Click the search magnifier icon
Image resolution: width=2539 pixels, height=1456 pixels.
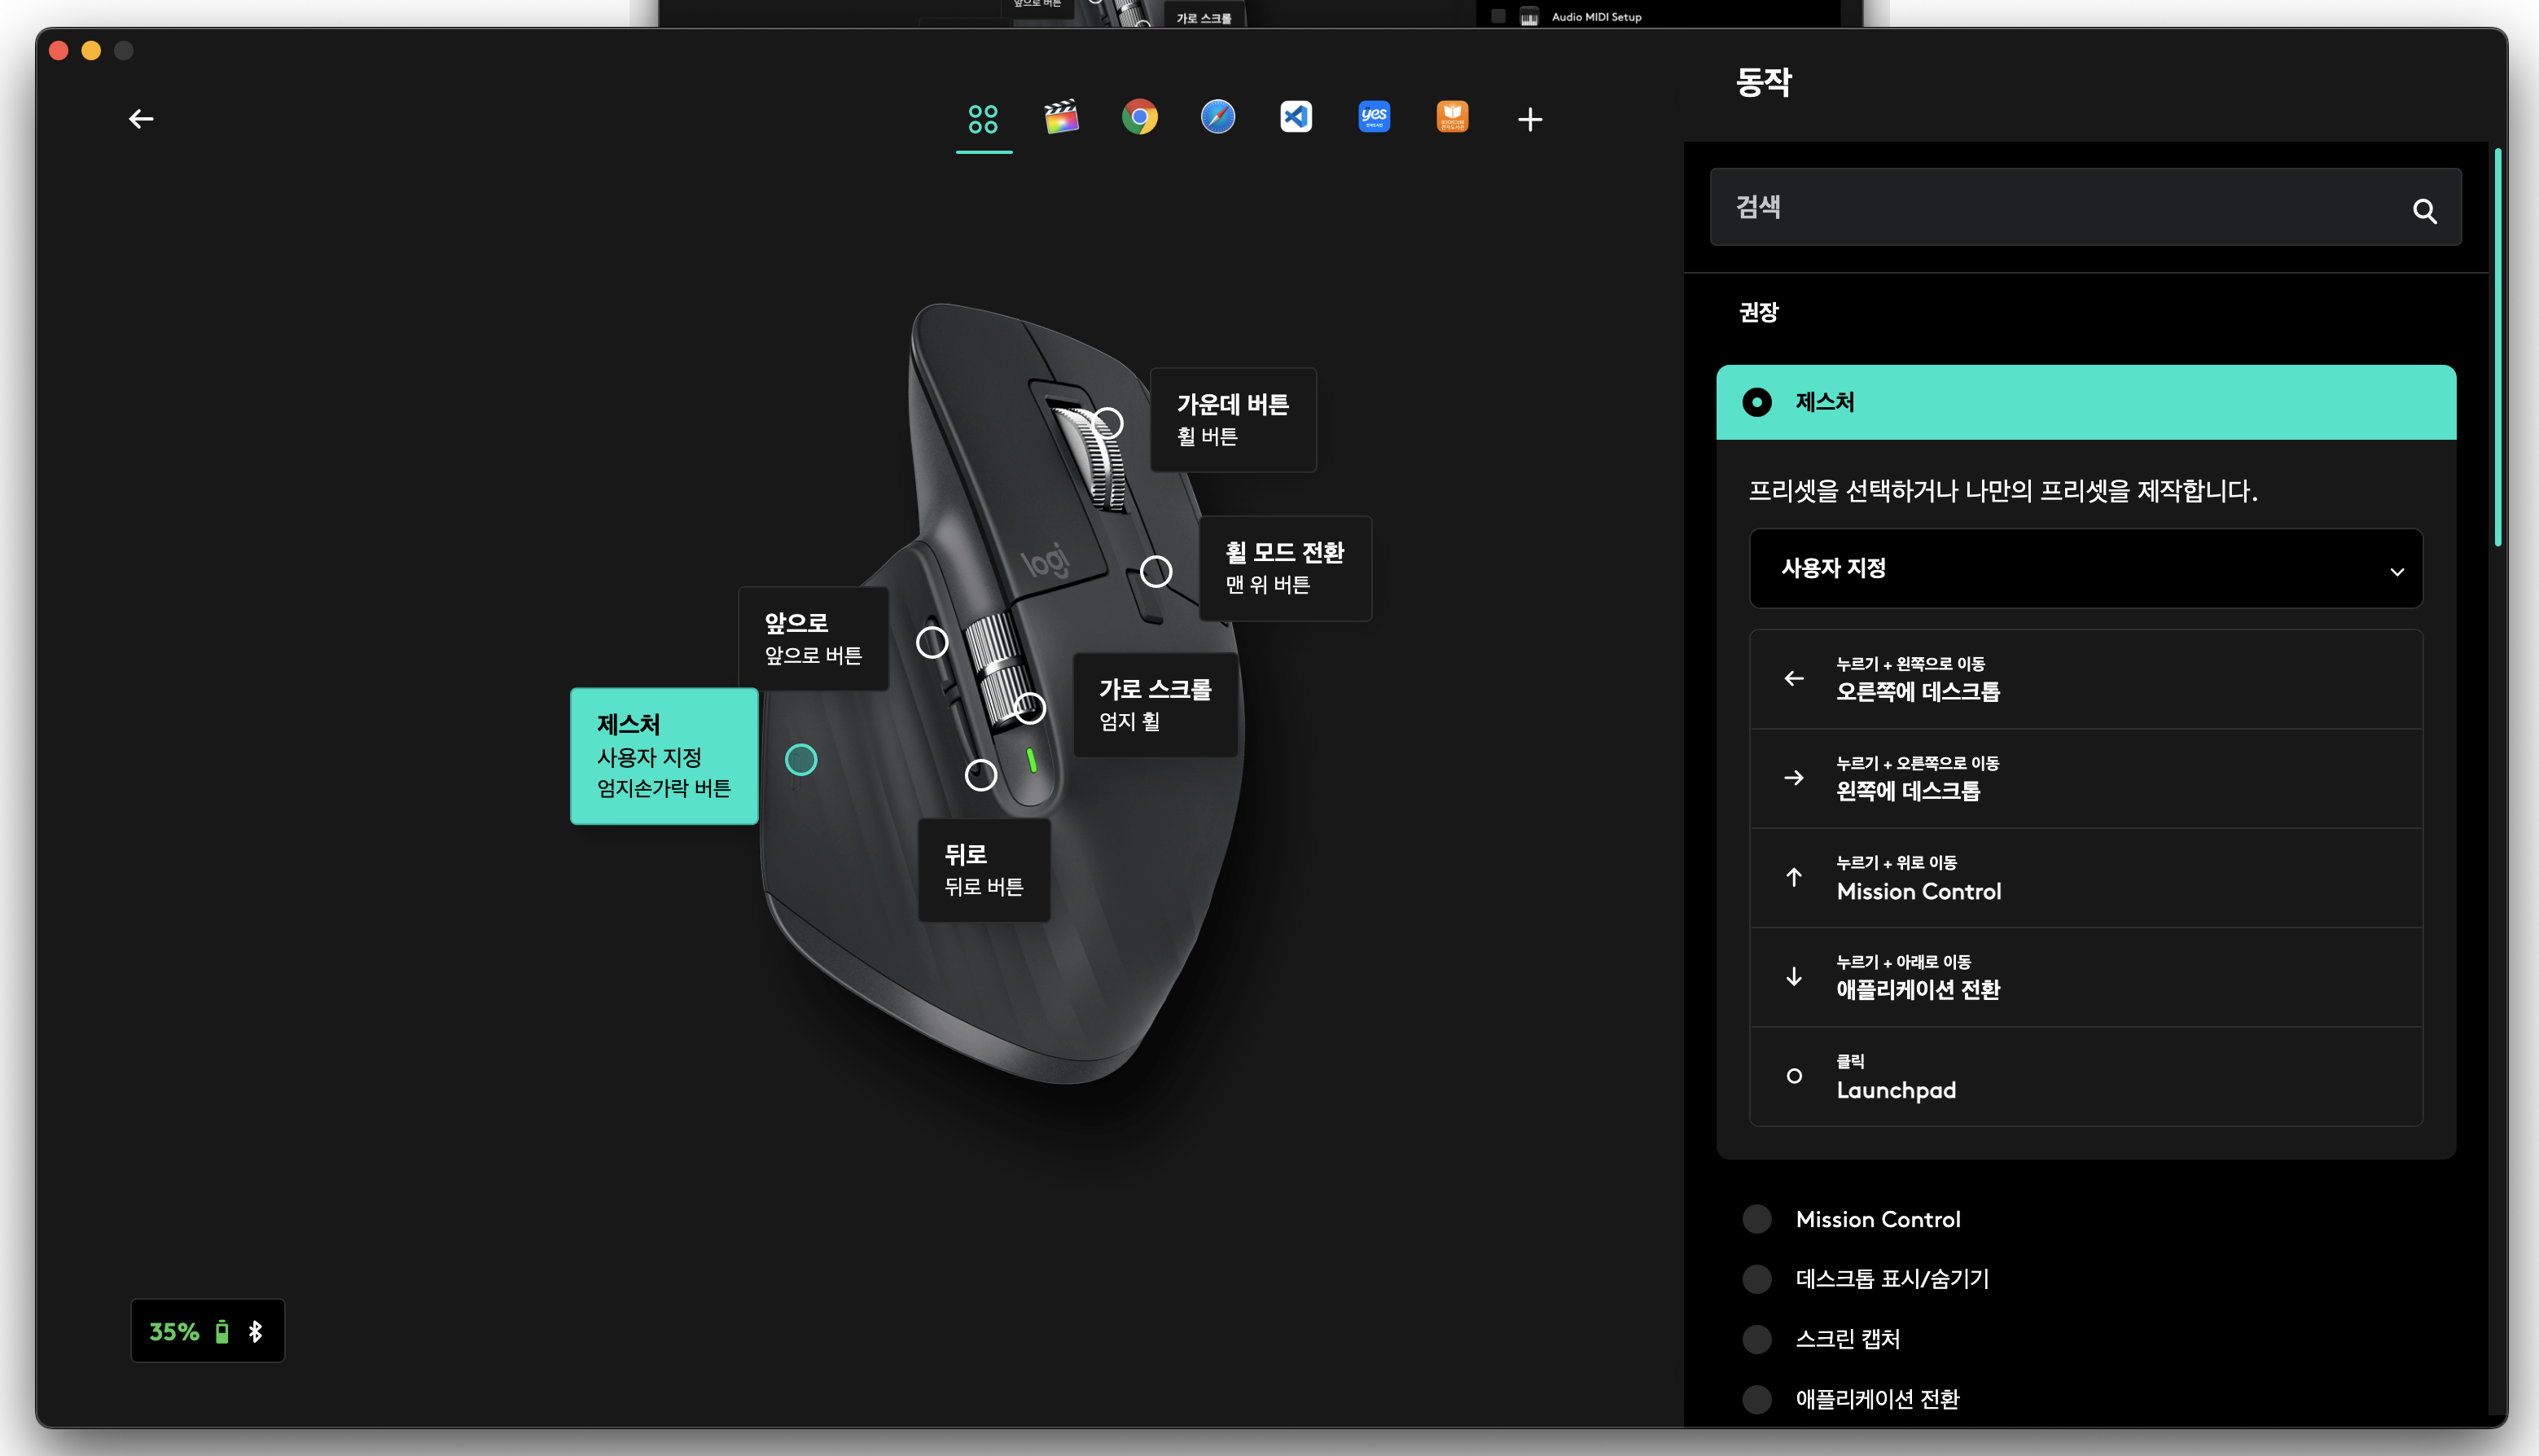(x=2425, y=210)
